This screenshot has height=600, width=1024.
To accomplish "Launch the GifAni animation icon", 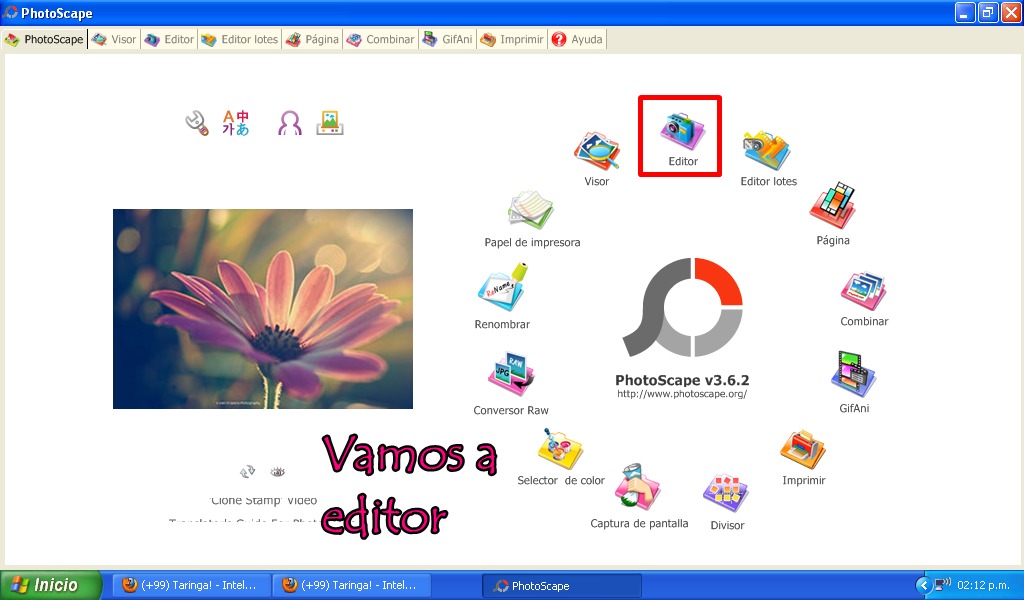I will pos(854,382).
